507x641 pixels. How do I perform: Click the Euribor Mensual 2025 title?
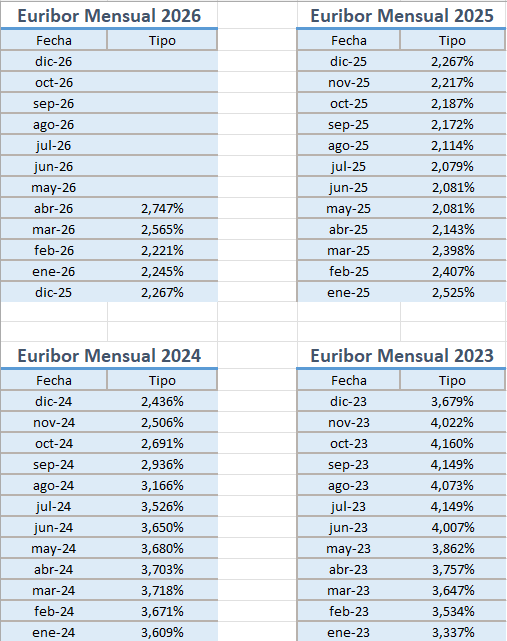(x=402, y=16)
